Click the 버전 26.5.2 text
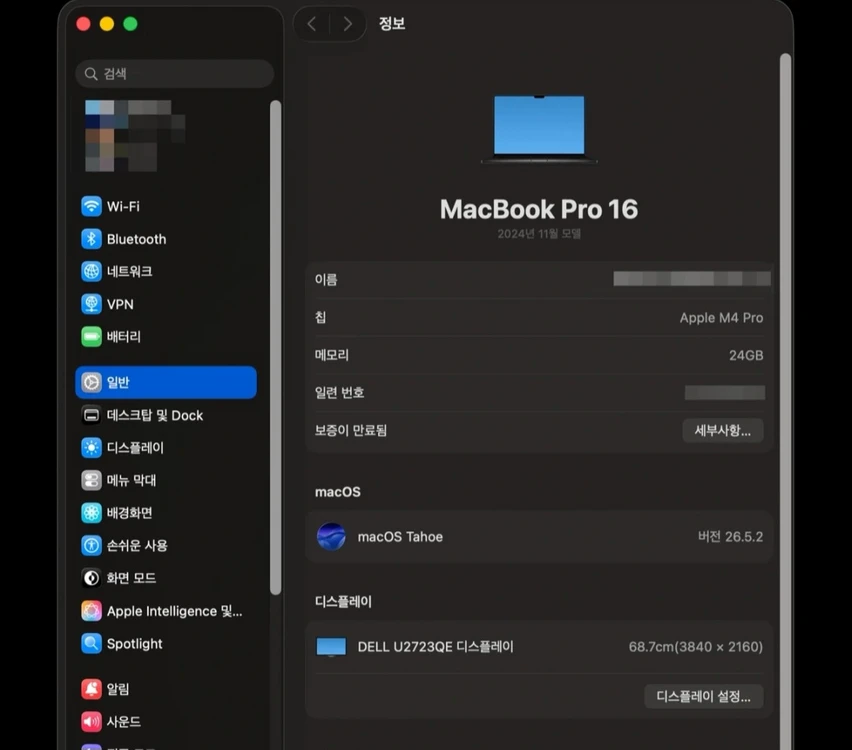 coord(730,536)
